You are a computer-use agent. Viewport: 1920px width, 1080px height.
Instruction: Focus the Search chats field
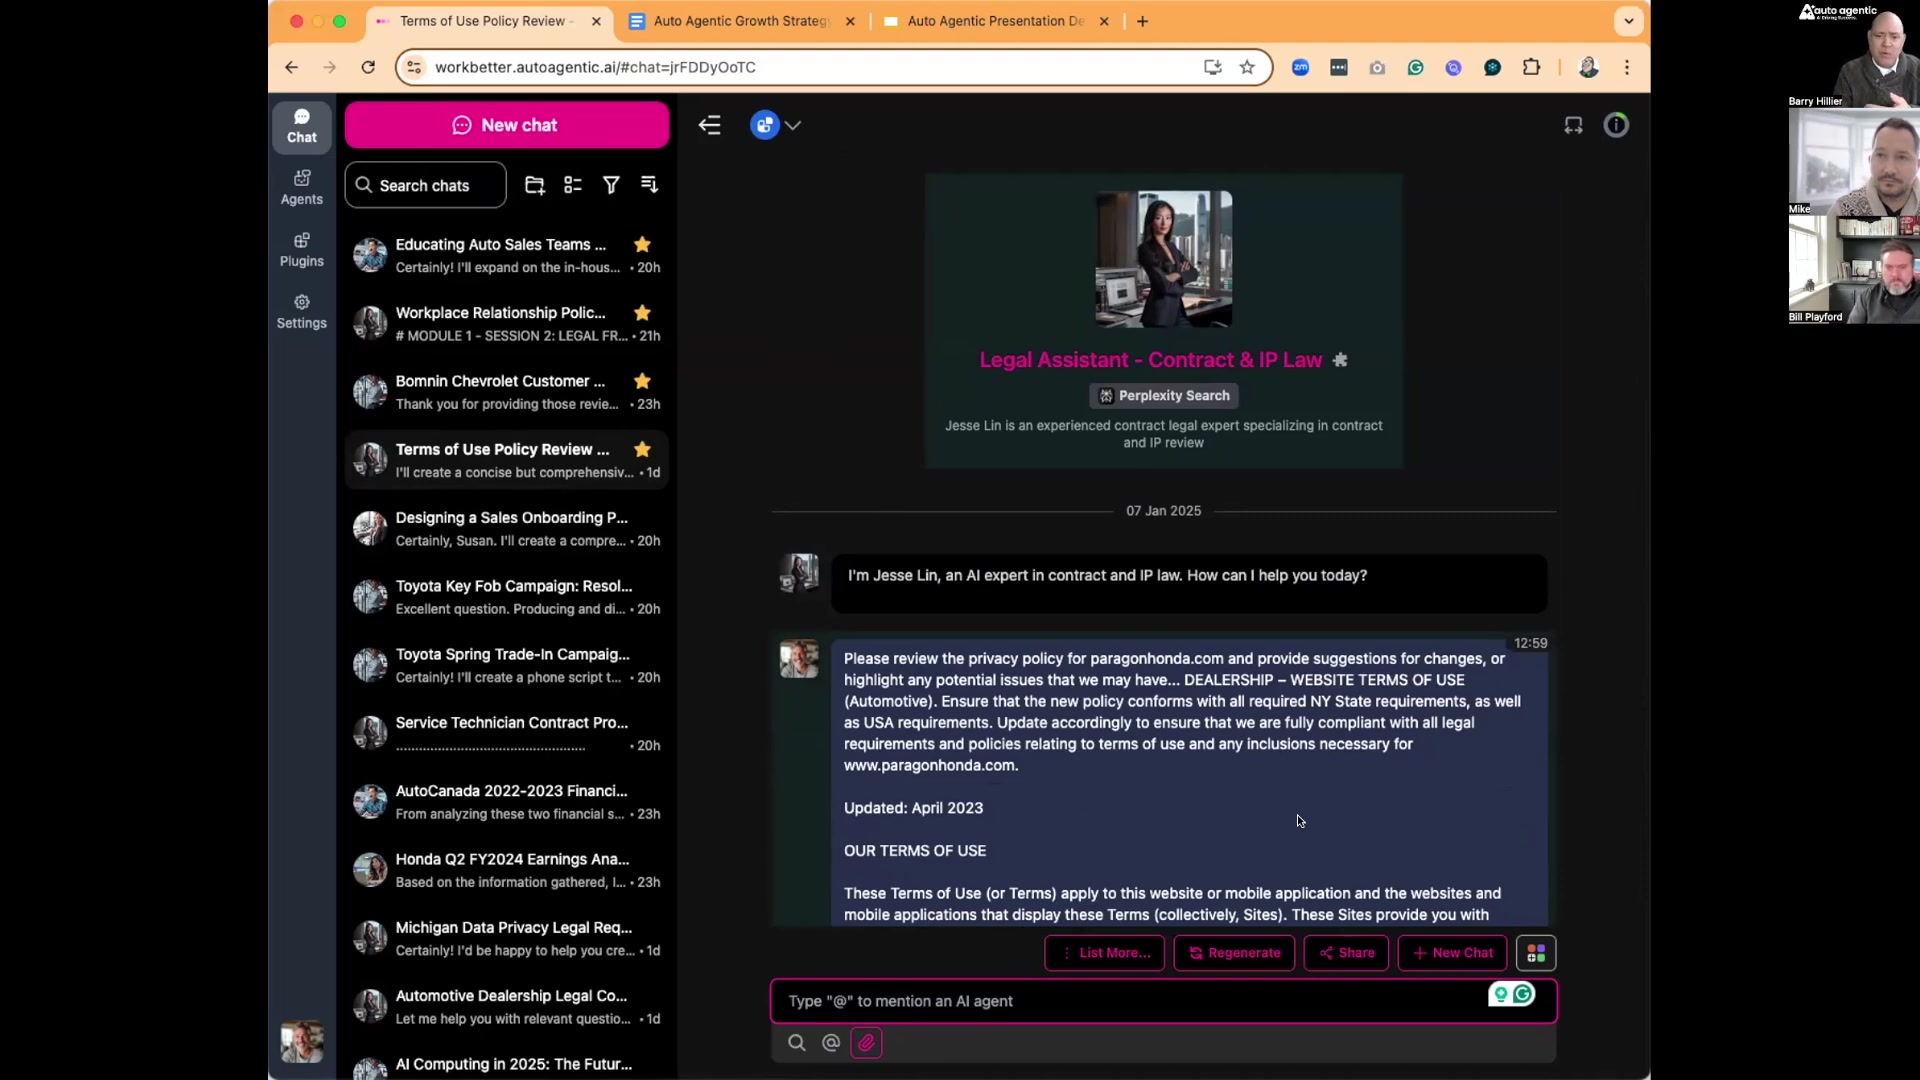[426, 185]
